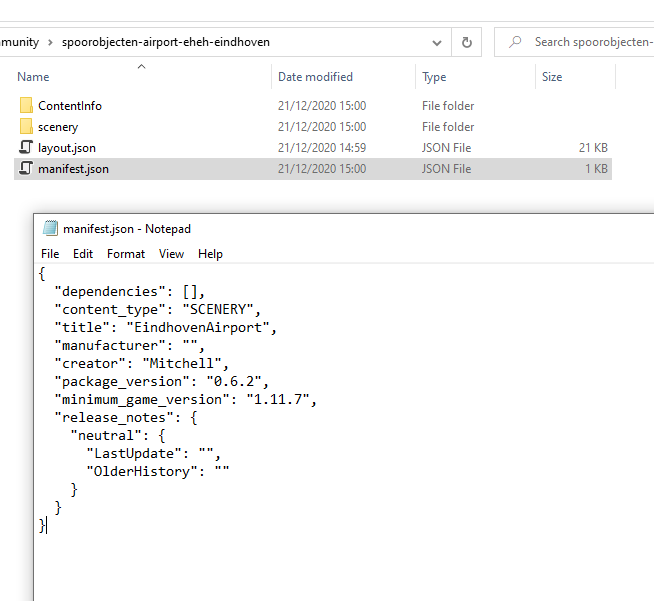Click the manifest.json - Notepad title text
The height and width of the screenshot is (601, 654).
pos(127,229)
